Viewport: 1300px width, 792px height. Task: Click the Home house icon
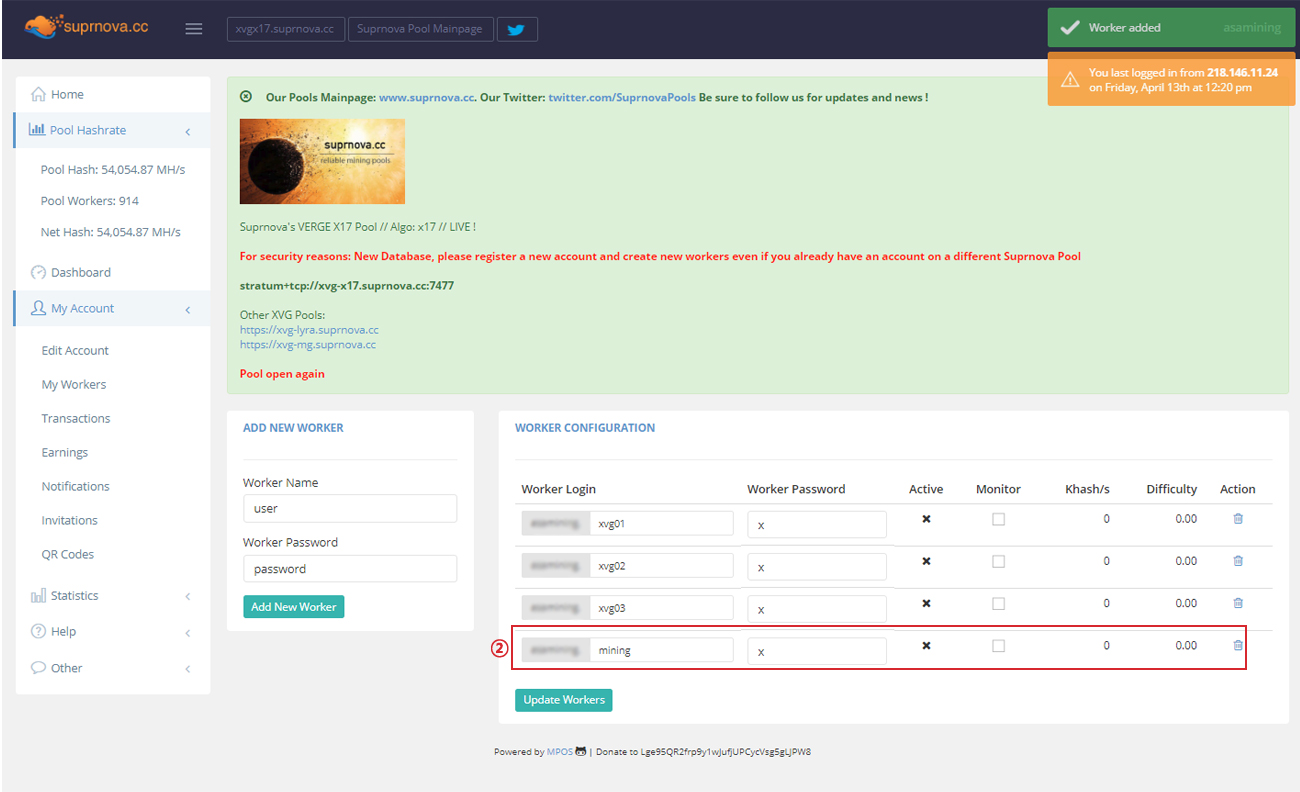click(x=39, y=94)
